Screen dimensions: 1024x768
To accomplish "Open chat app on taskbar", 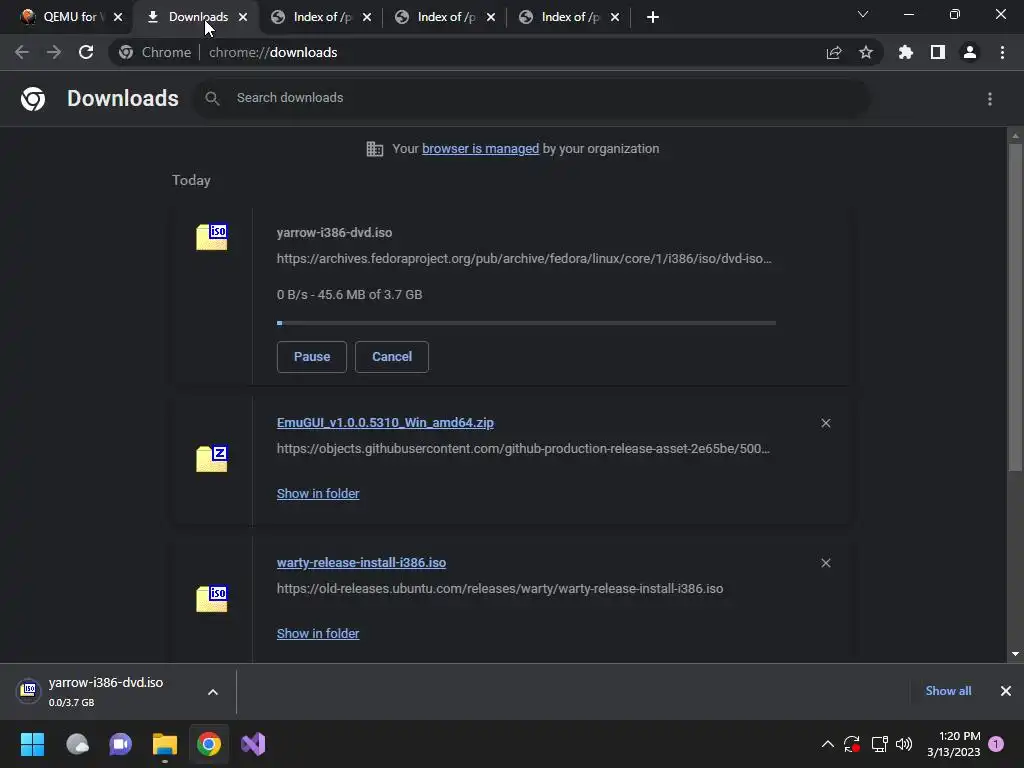I will click(120, 744).
